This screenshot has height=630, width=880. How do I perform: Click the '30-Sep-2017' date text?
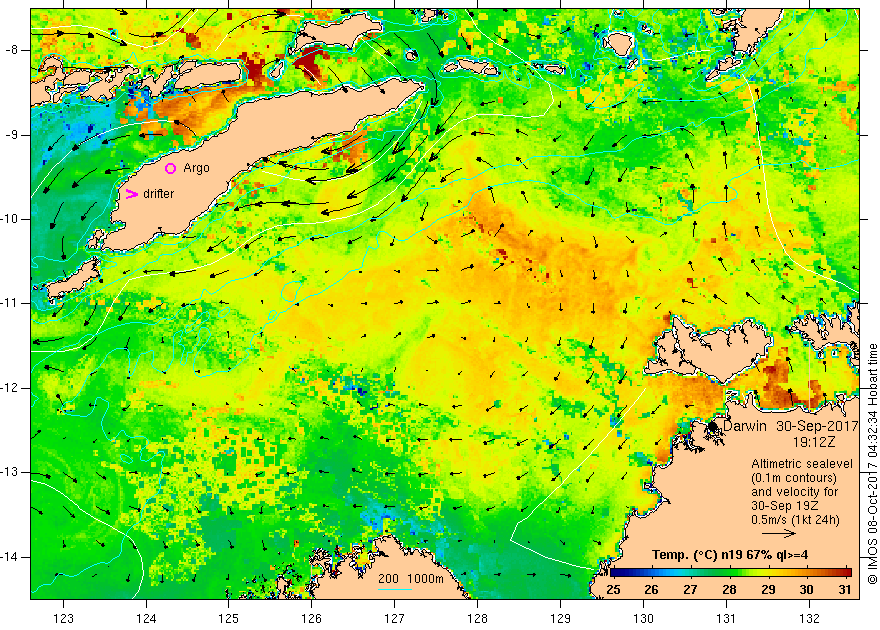click(x=817, y=426)
